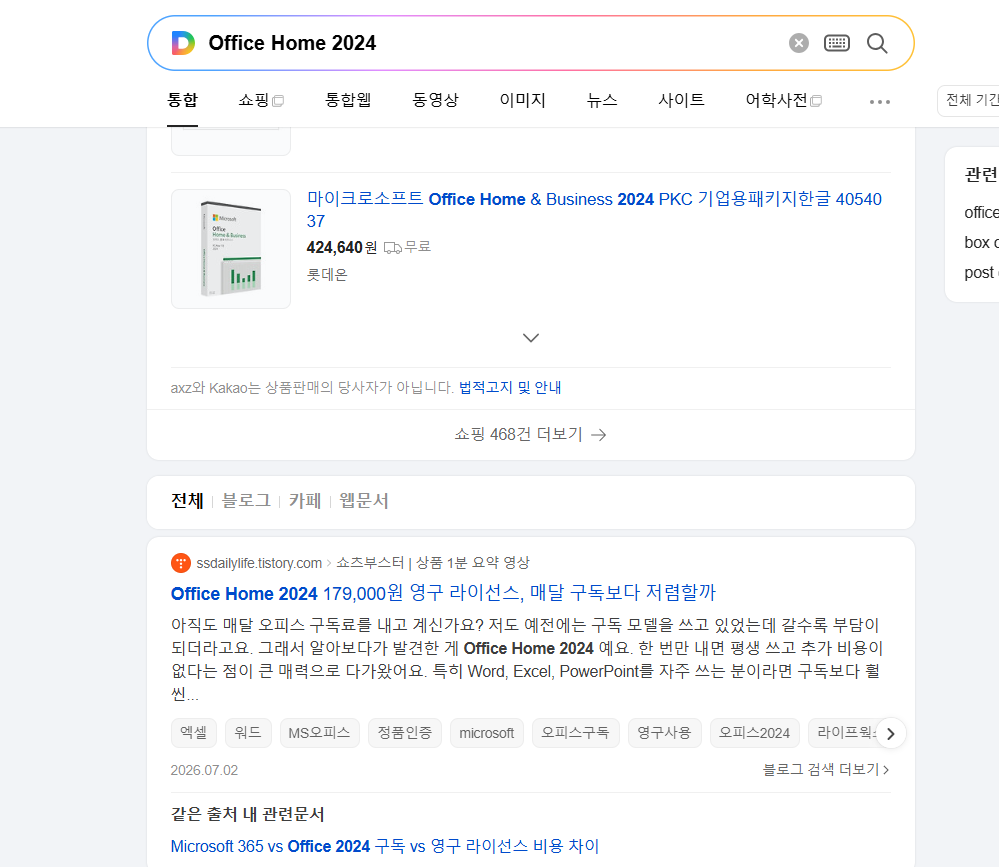The height and width of the screenshot is (867, 999).
Task: Go to the 뉴스 tab
Action: (602, 100)
